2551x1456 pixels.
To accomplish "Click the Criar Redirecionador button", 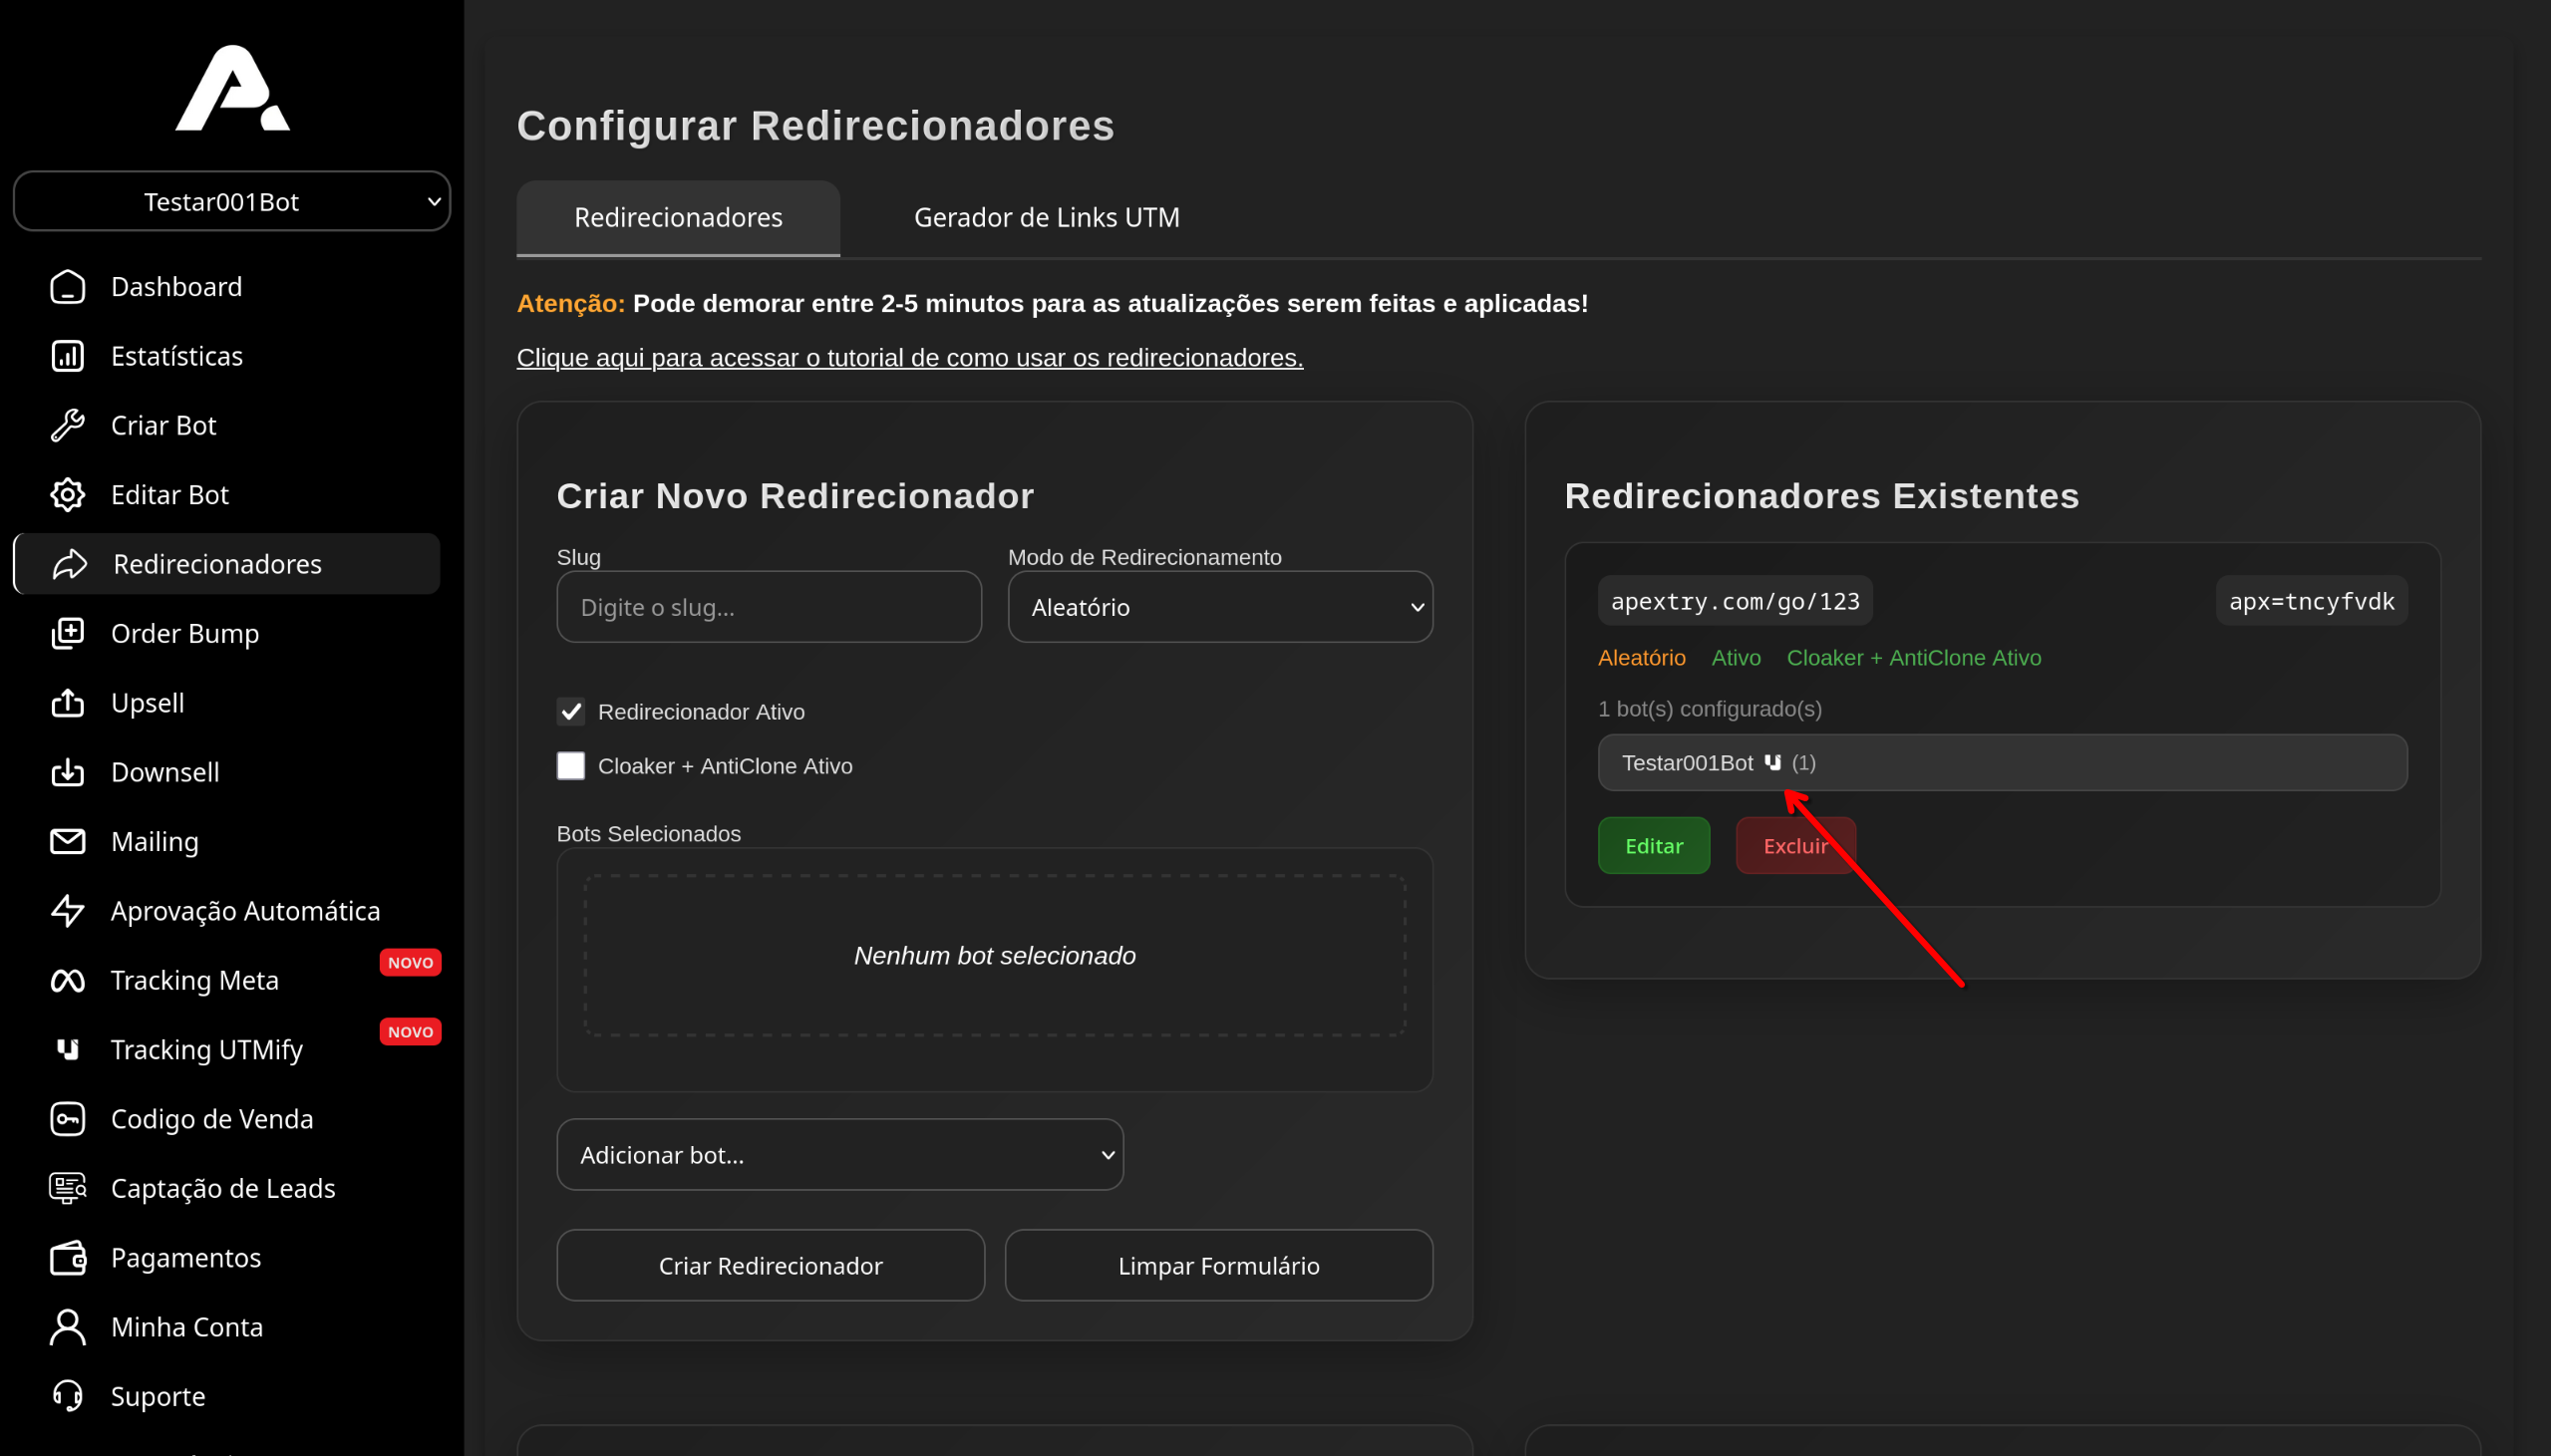I will pos(770,1266).
